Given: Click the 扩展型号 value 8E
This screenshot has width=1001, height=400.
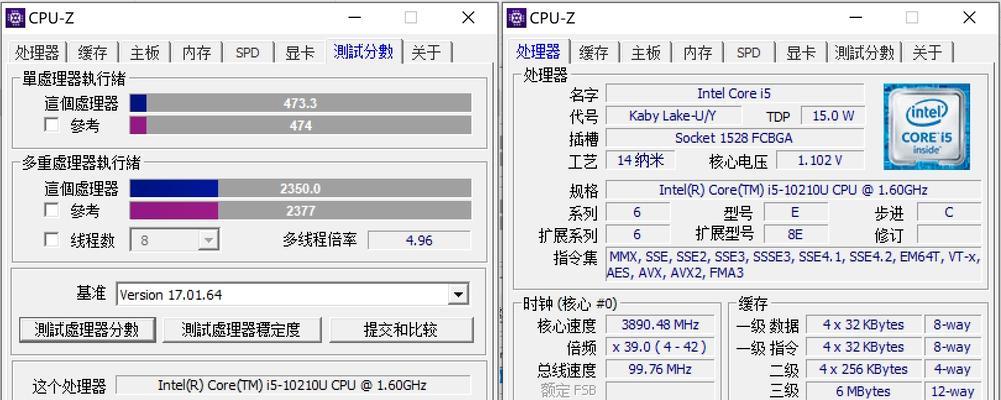Looking at the screenshot, I should coord(795,234).
